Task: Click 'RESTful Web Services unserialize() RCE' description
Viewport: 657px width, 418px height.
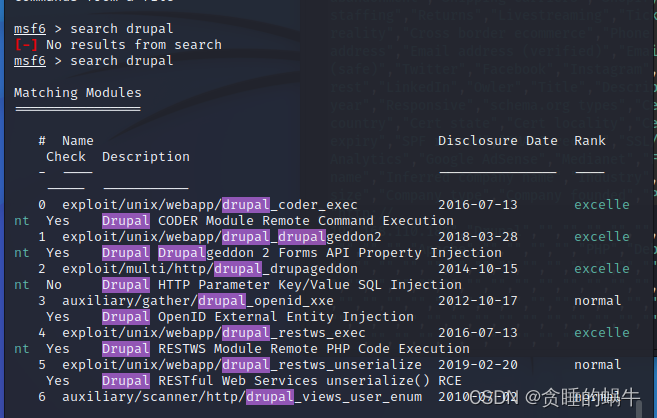Action: click(x=310, y=381)
